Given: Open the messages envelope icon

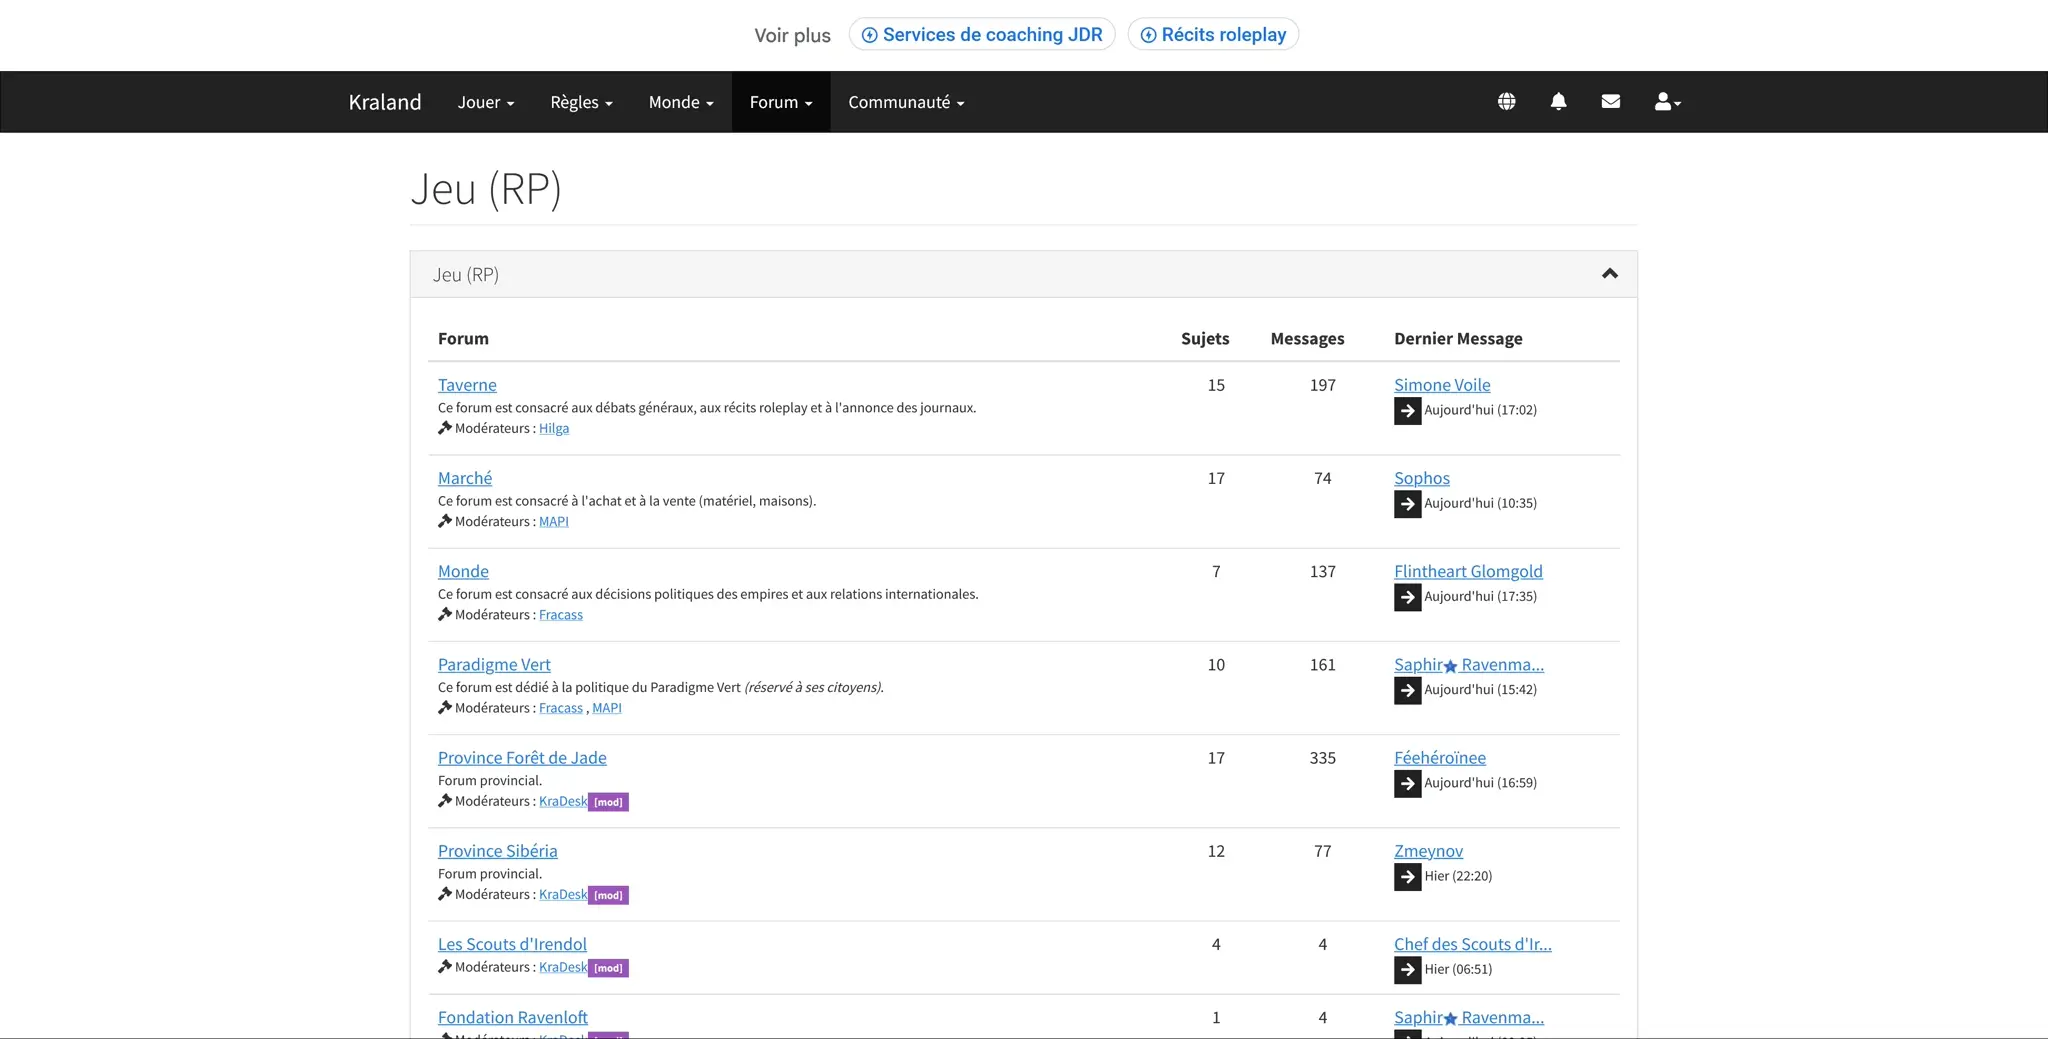Looking at the screenshot, I should click(x=1610, y=101).
